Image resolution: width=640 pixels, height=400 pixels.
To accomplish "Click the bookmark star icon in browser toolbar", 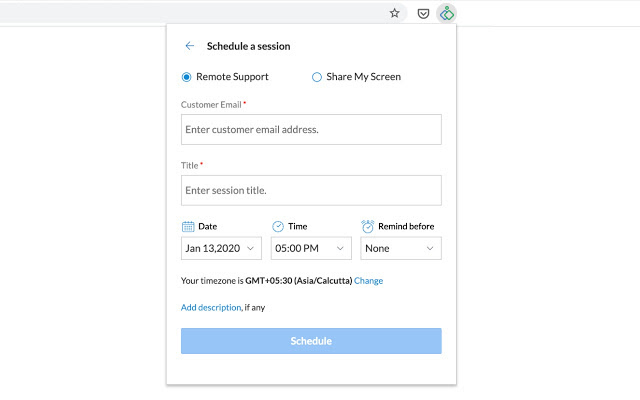I will (x=395, y=13).
